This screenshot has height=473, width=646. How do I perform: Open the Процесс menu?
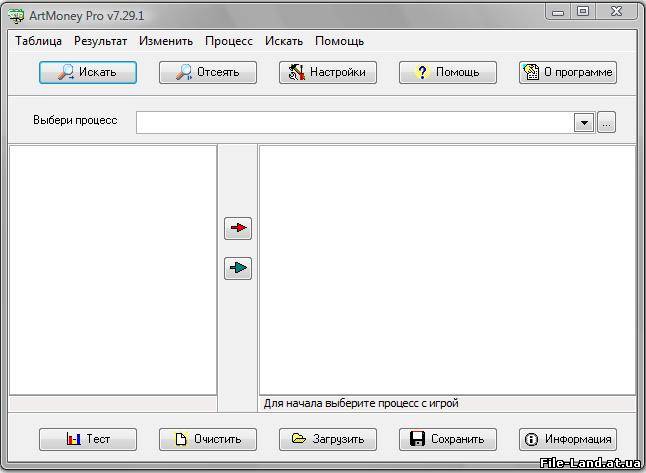(229, 41)
